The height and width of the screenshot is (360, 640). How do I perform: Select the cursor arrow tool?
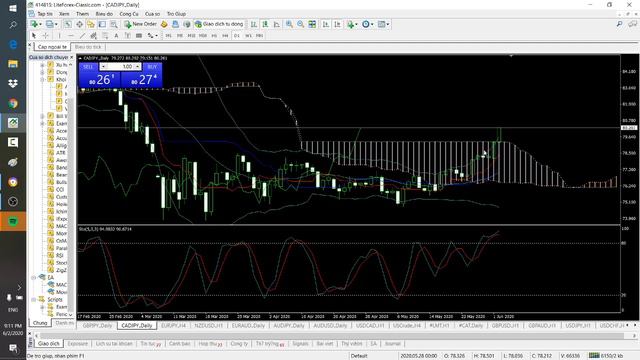34,36
